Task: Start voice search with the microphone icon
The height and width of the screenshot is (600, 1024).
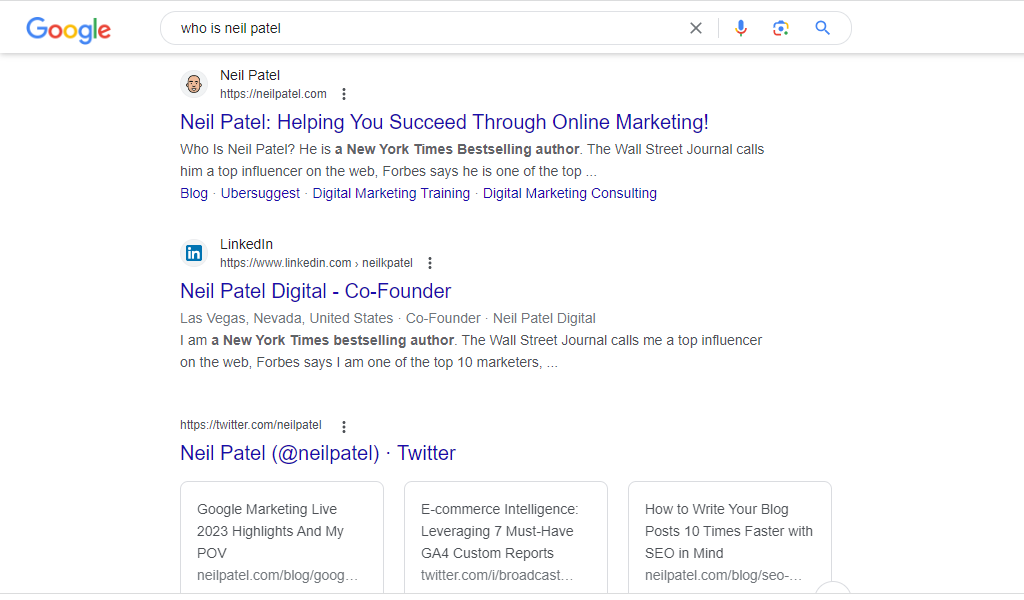Action: tap(741, 28)
